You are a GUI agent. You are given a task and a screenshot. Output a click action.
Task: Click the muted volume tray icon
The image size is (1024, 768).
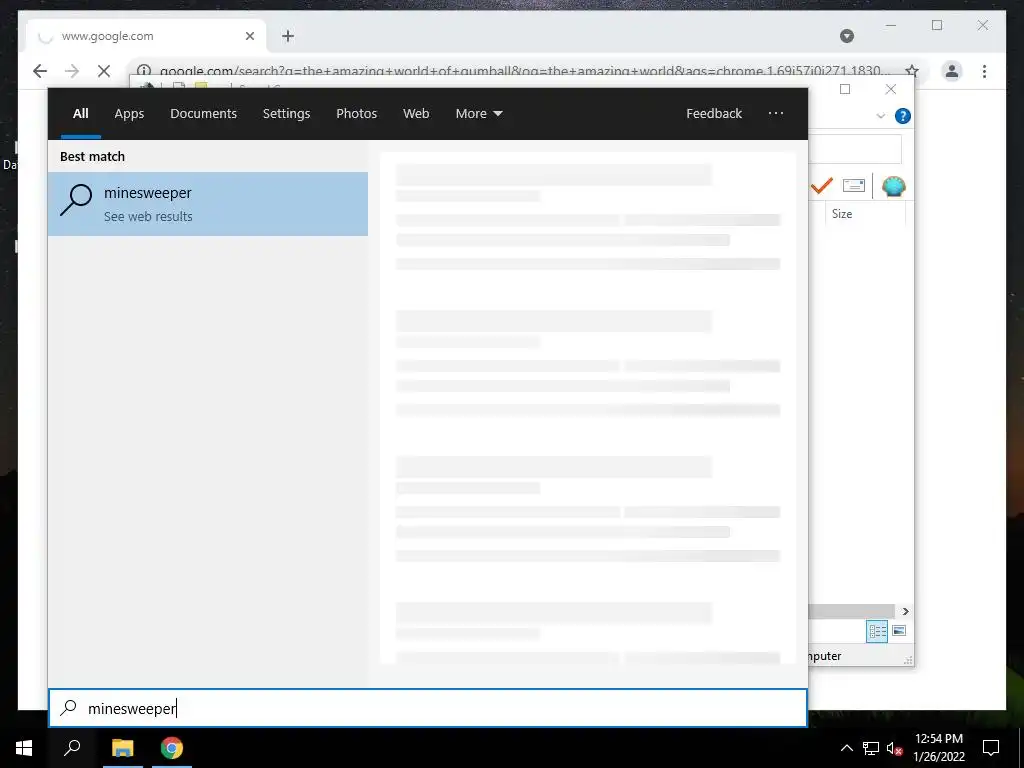coord(894,748)
